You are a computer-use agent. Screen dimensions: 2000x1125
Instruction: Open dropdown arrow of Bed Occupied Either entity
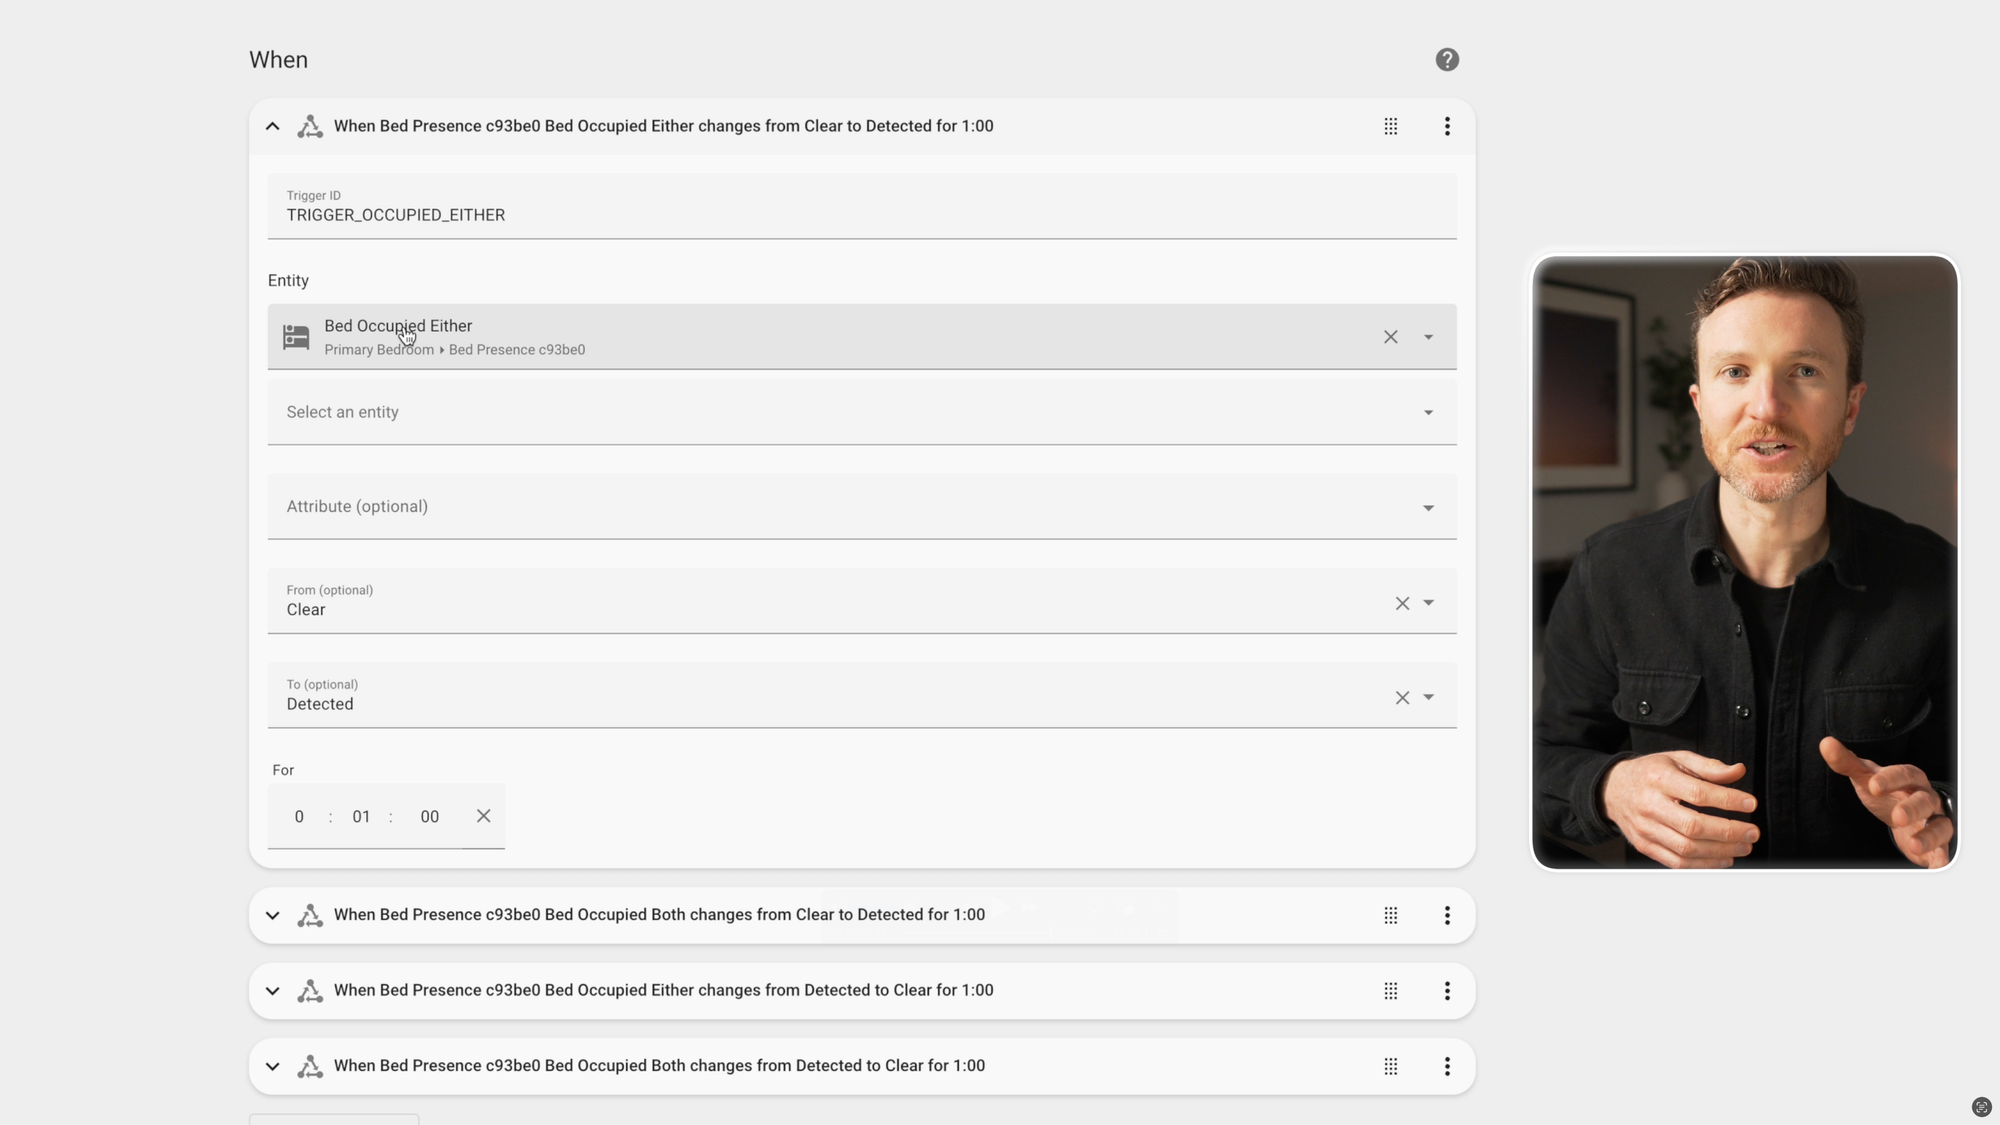pos(1428,337)
